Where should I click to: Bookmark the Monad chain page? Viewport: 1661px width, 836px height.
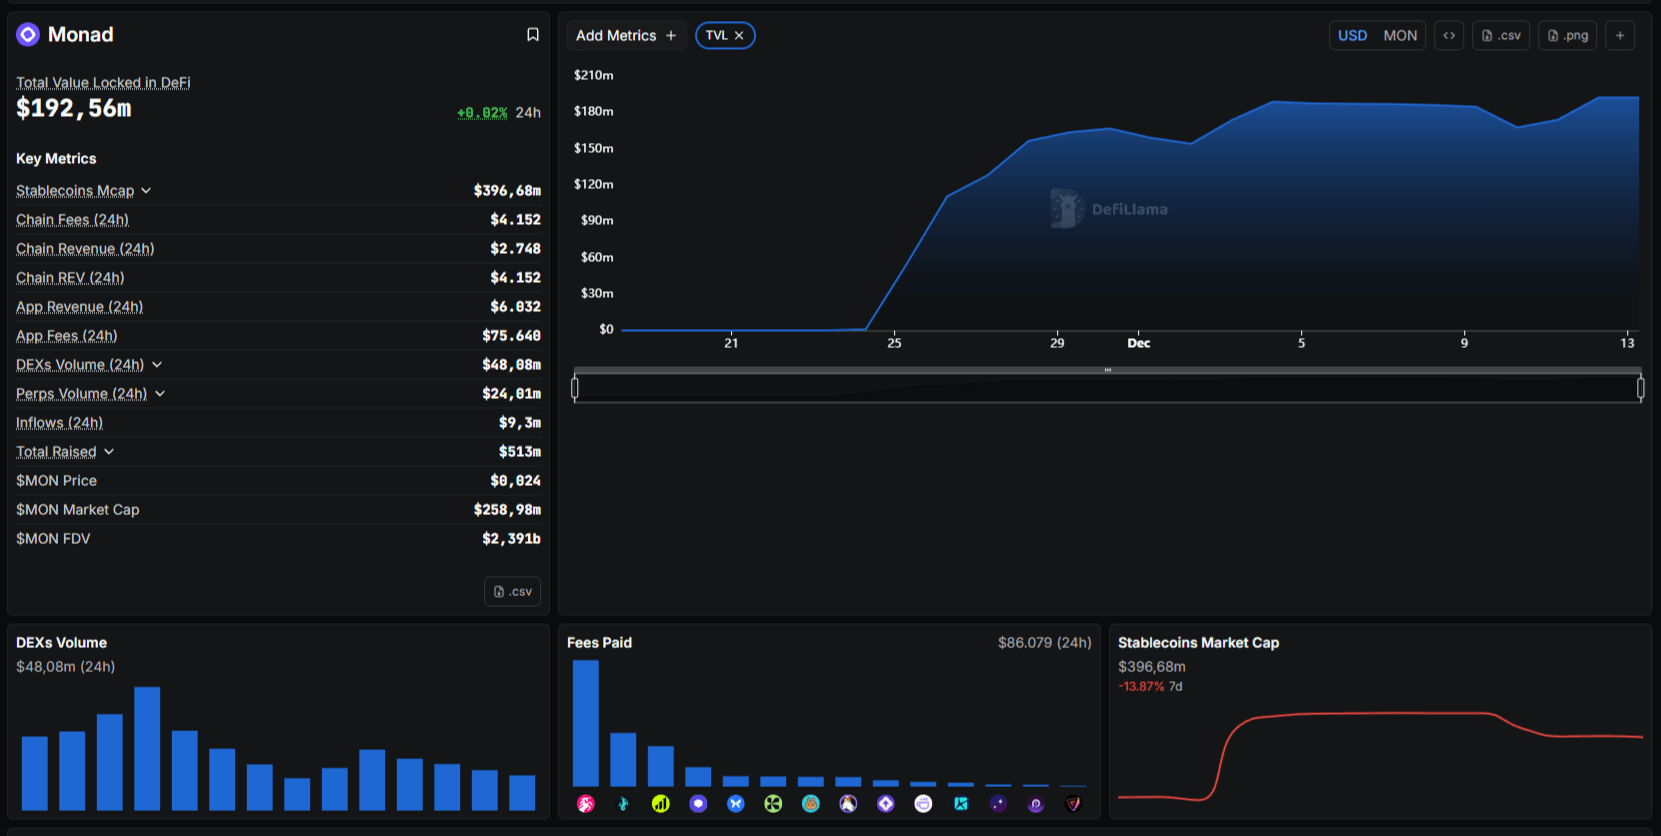tap(533, 35)
